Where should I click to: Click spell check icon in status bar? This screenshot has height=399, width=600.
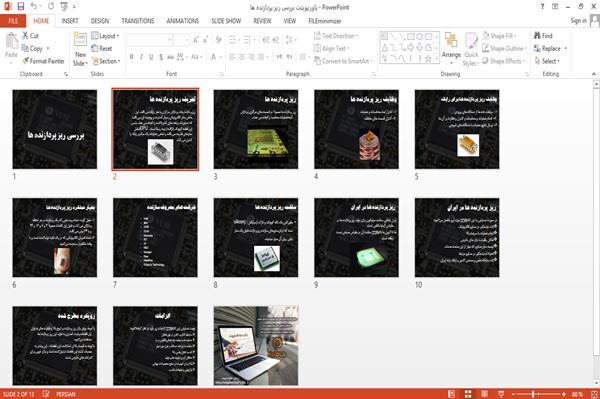46,394
